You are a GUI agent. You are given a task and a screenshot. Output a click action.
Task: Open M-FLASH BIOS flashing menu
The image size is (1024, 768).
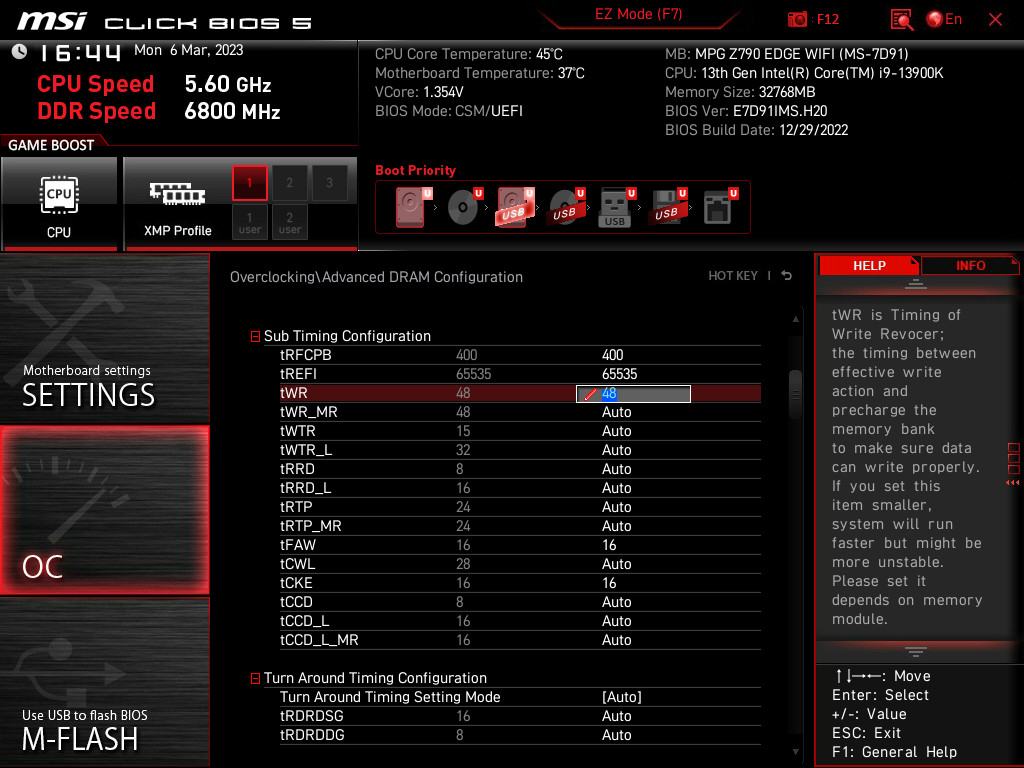coord(104,682)
